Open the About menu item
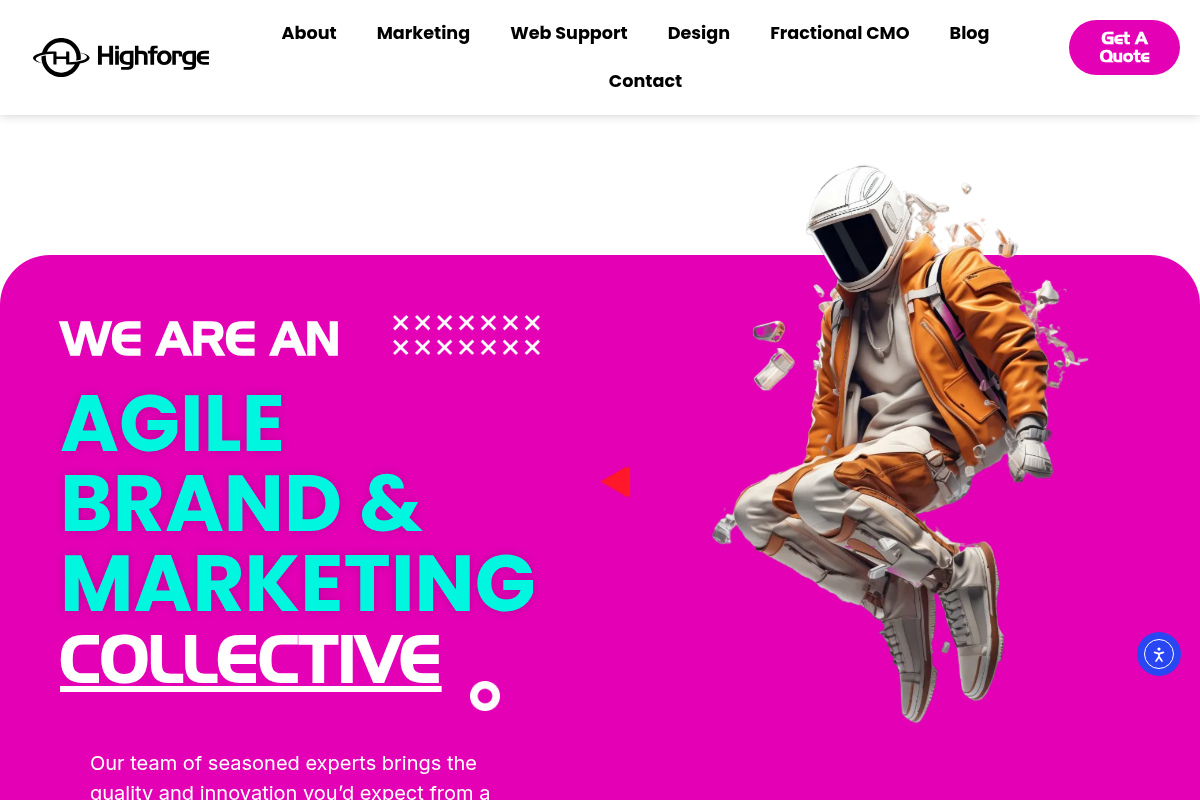Viewport: 1200px width, 800px height. point(309,33)
